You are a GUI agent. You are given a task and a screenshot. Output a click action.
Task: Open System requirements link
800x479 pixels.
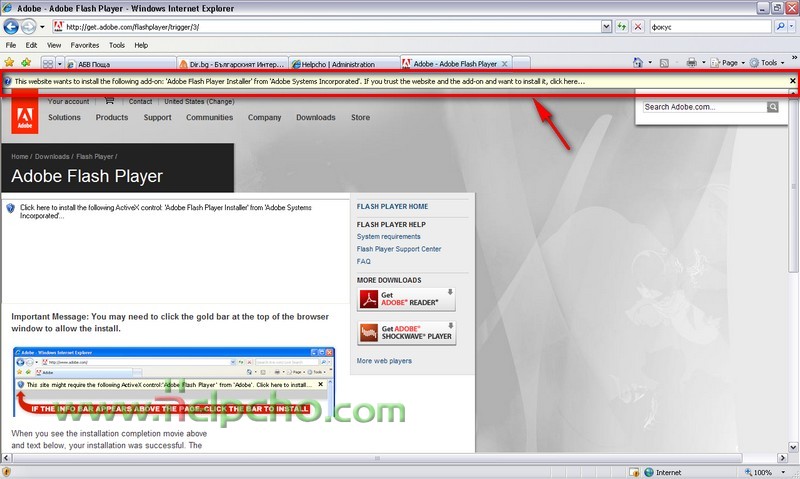[x=388, y=237]
